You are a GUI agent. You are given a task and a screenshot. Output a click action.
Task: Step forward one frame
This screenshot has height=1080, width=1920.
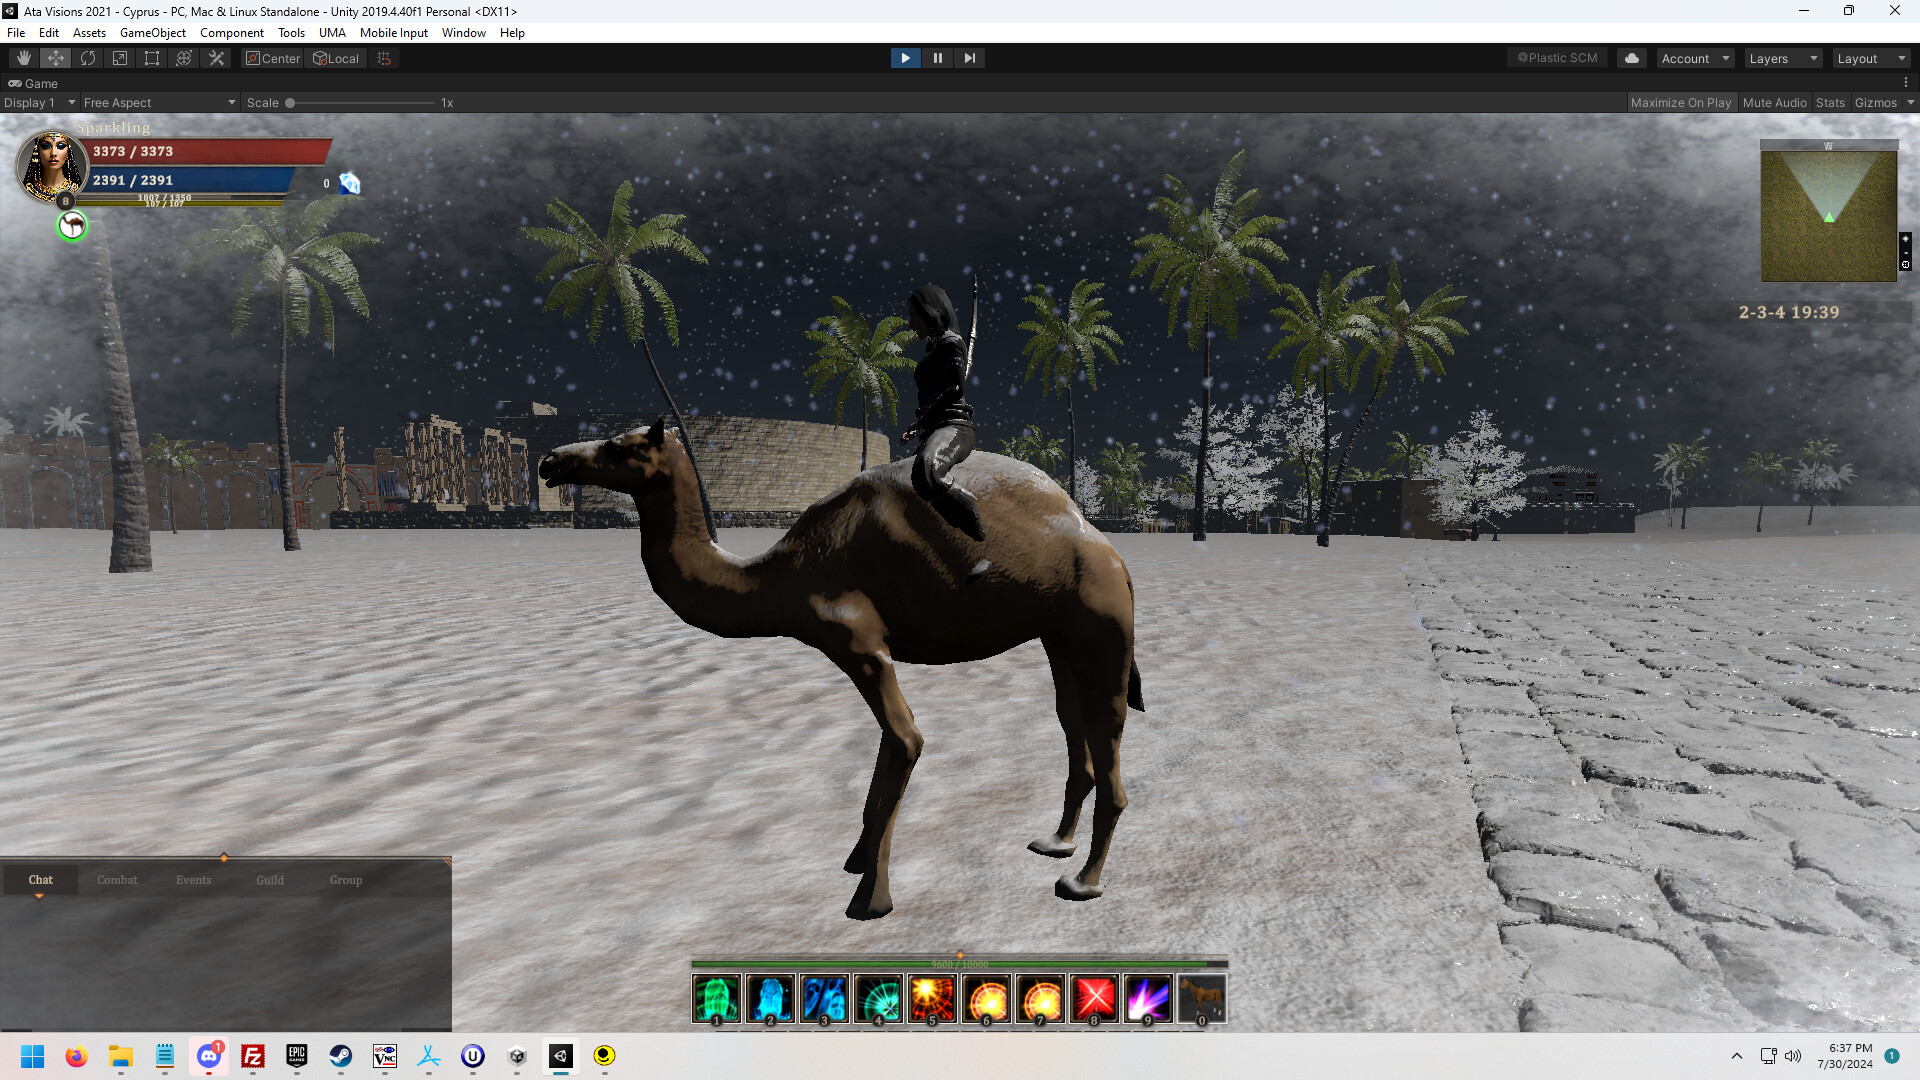coord(969,58)
